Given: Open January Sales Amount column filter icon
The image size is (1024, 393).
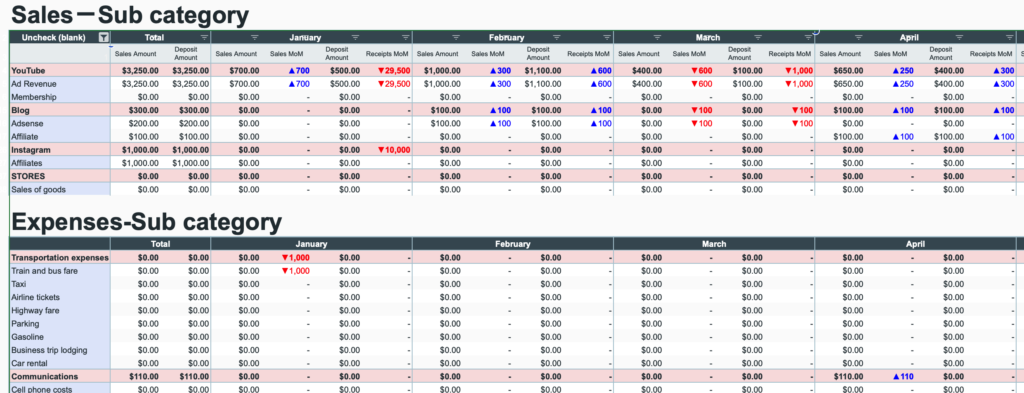Looking at the screenshot, I should point(255,37).
